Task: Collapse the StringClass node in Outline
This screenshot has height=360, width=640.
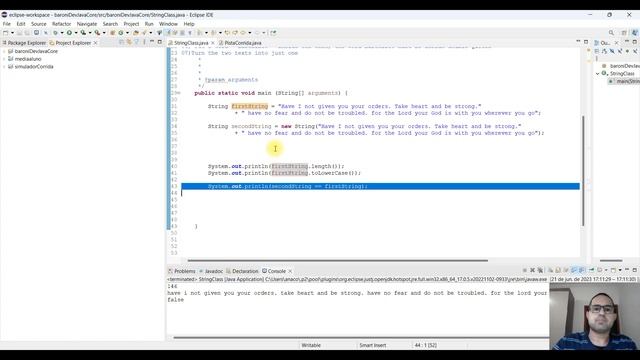Action: coord(597,73)
